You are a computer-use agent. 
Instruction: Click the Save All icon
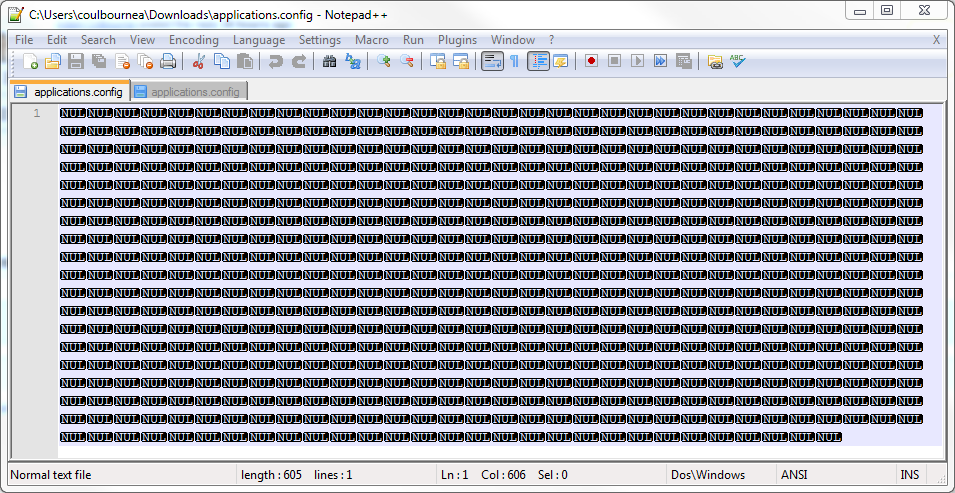[x=99, y=61]
